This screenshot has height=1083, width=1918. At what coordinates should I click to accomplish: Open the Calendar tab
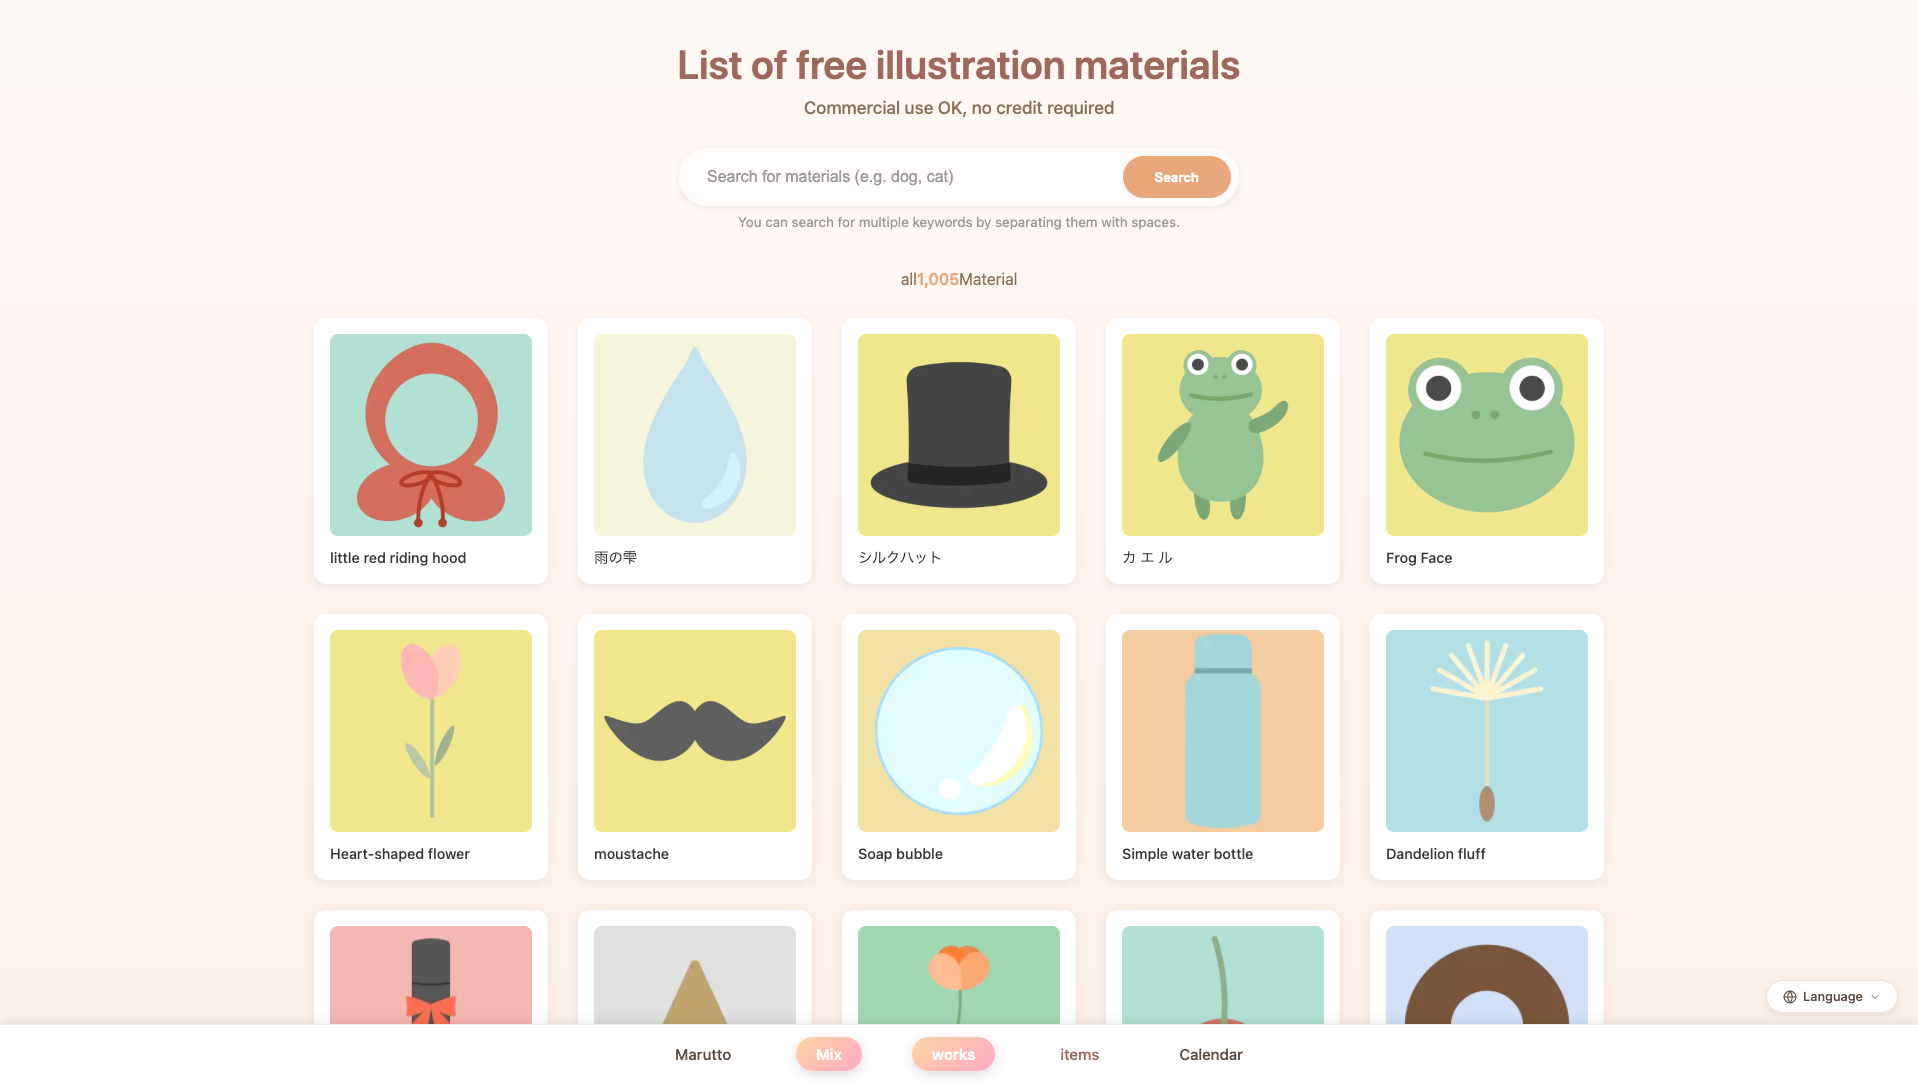1211,1055
